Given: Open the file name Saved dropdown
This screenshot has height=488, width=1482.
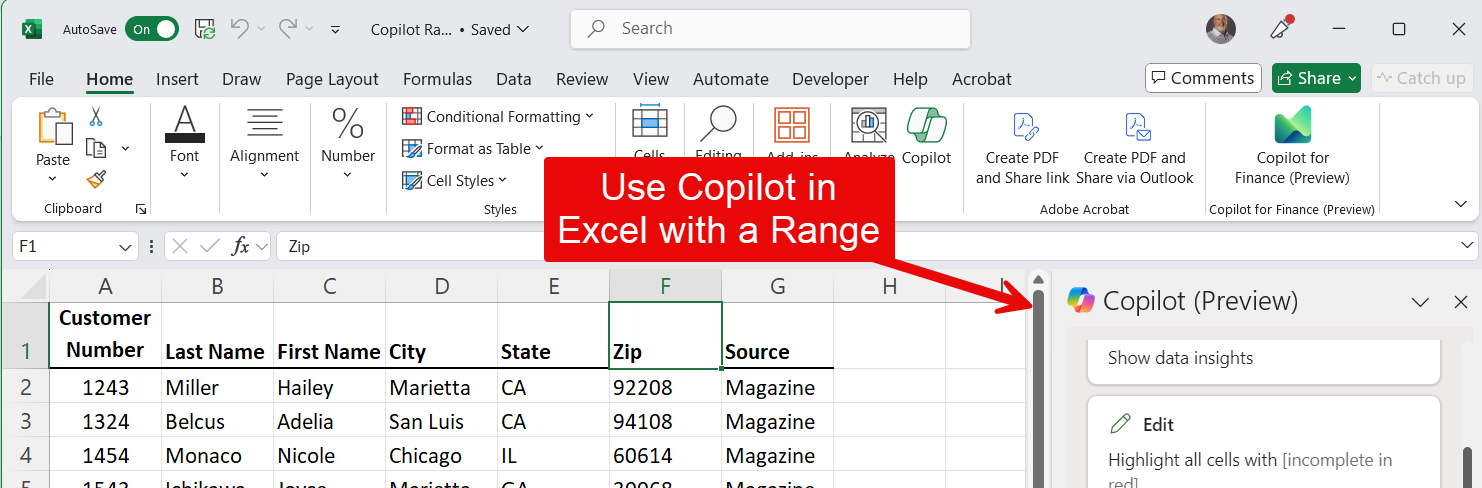Looking at the screenshot, I should point(450,30).
